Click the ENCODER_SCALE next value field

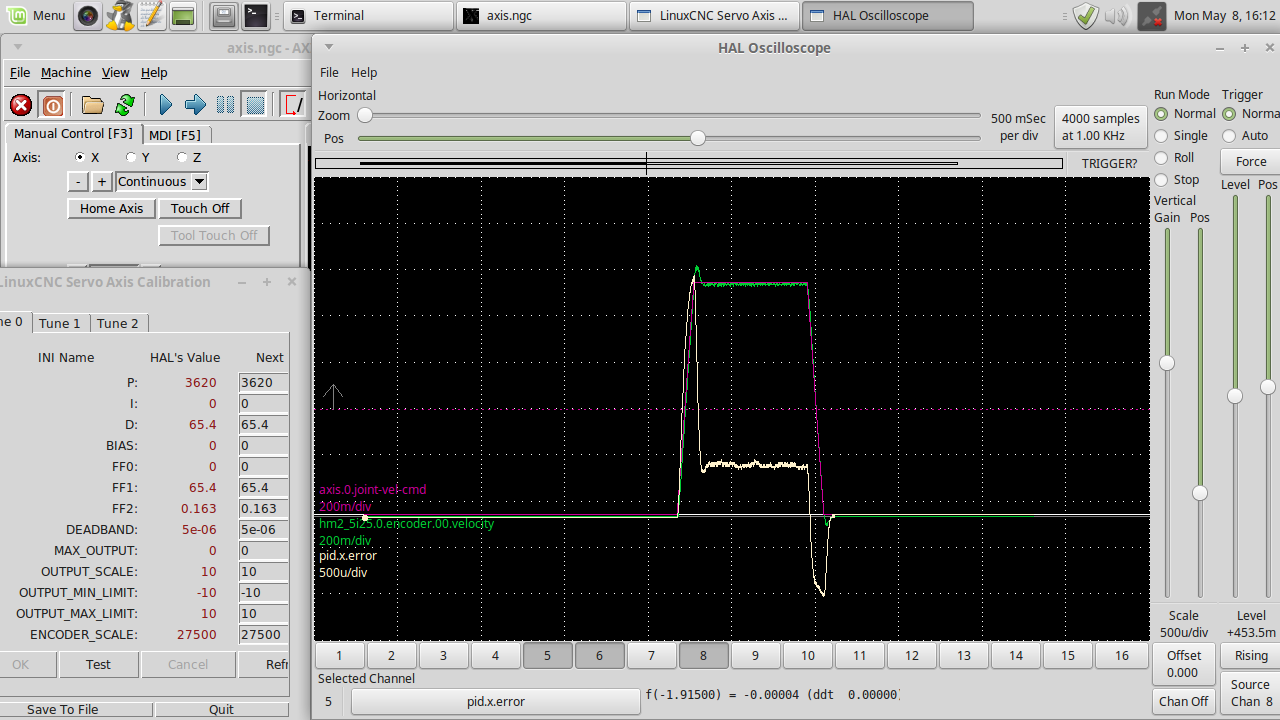point(264,634)
